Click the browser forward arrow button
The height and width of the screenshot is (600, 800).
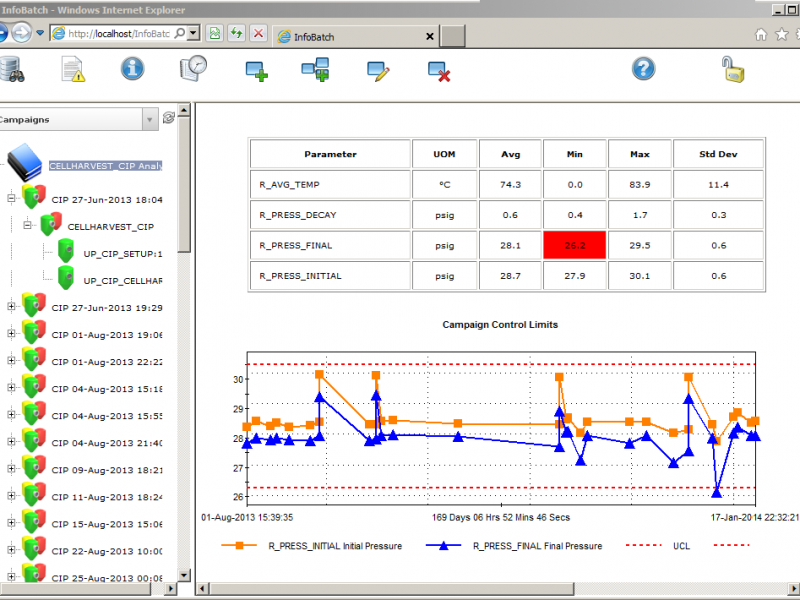[21, 33]
